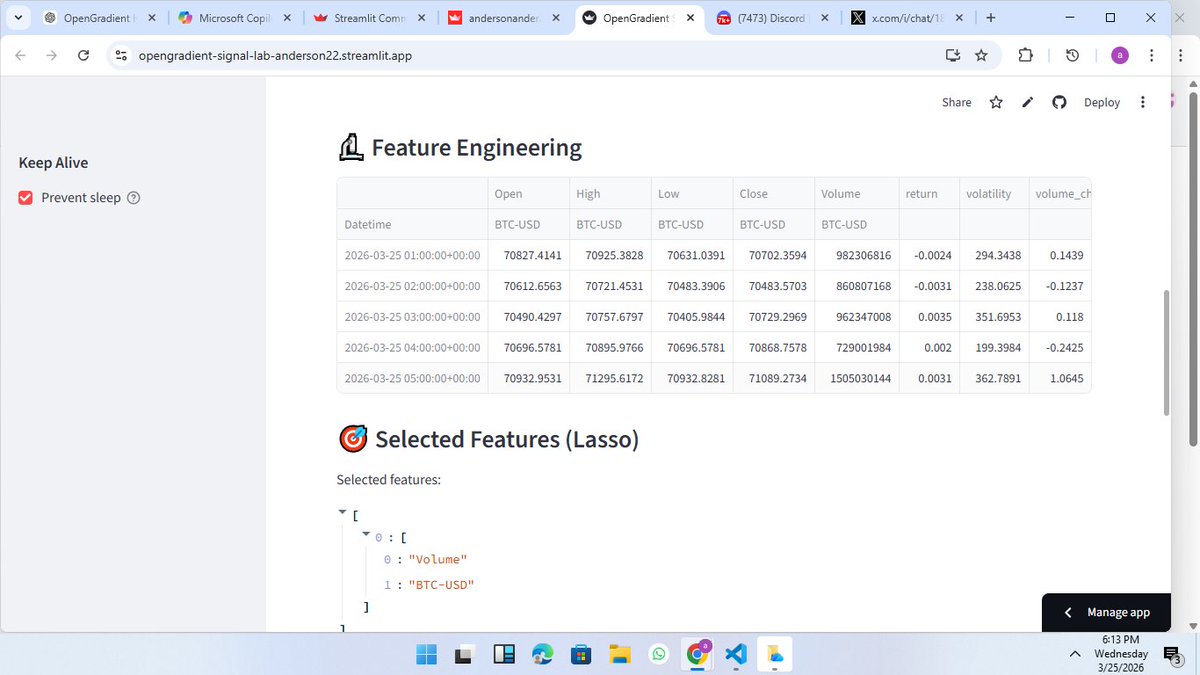Click the Share button

click(956, 102)
